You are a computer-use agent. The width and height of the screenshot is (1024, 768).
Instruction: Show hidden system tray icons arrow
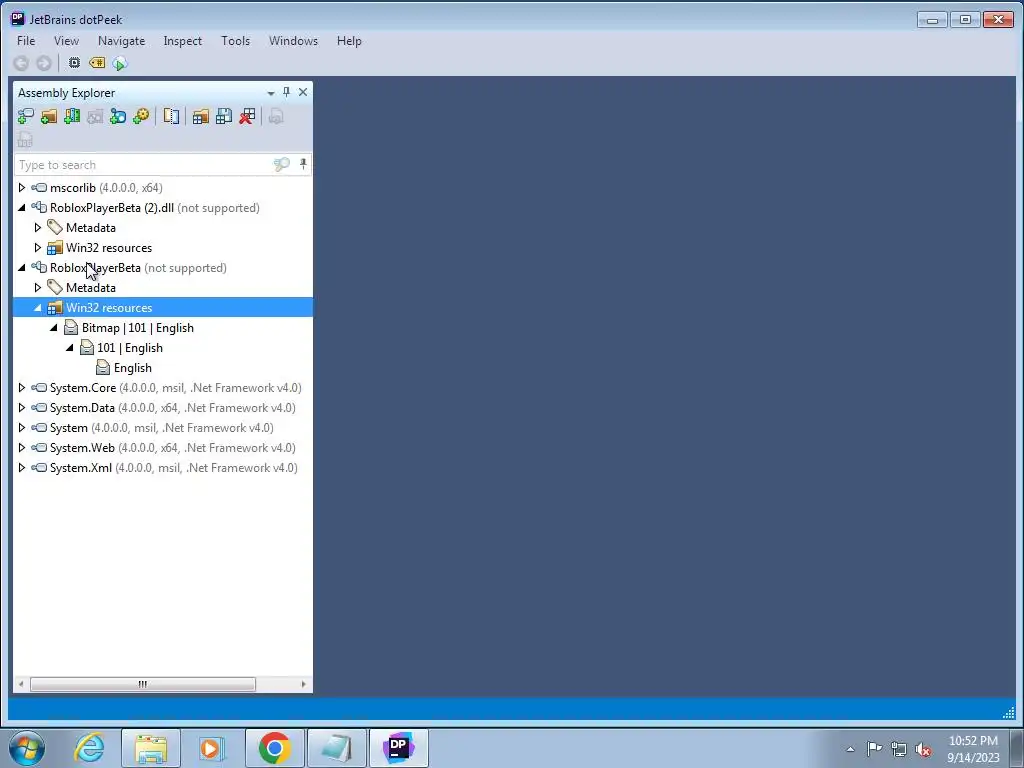click(x=850, y=749)
